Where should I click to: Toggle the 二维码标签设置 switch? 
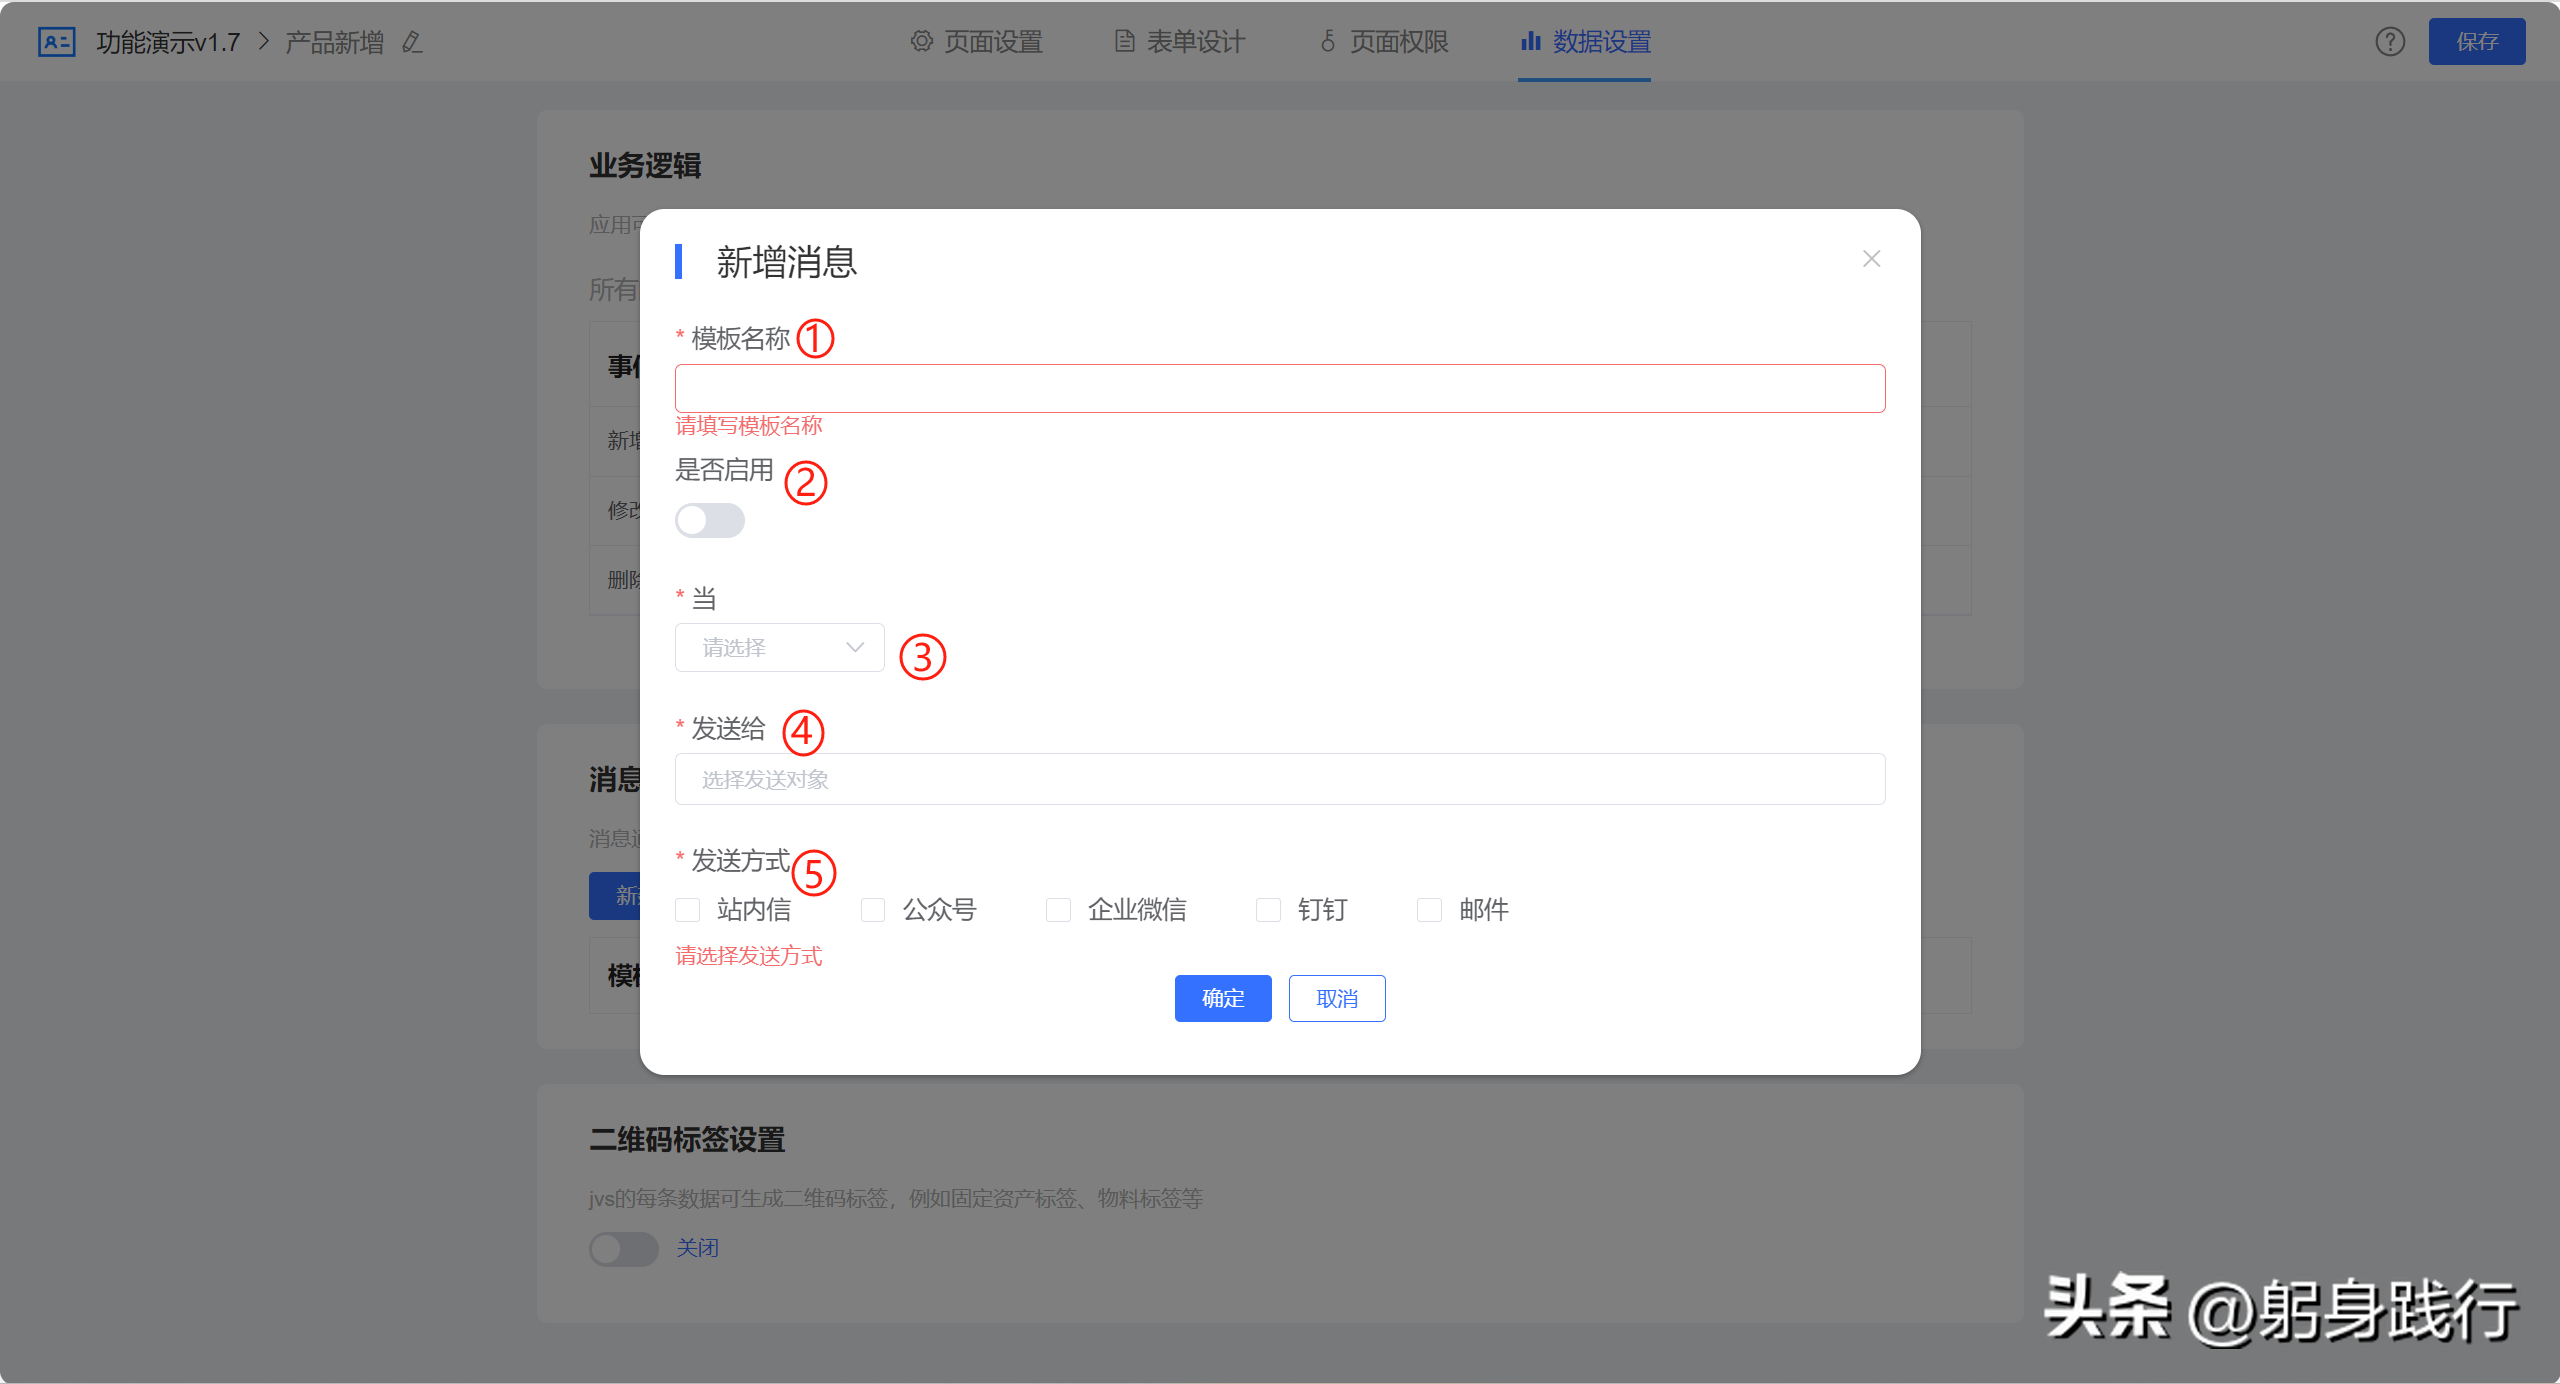(x=624, y=1249)
